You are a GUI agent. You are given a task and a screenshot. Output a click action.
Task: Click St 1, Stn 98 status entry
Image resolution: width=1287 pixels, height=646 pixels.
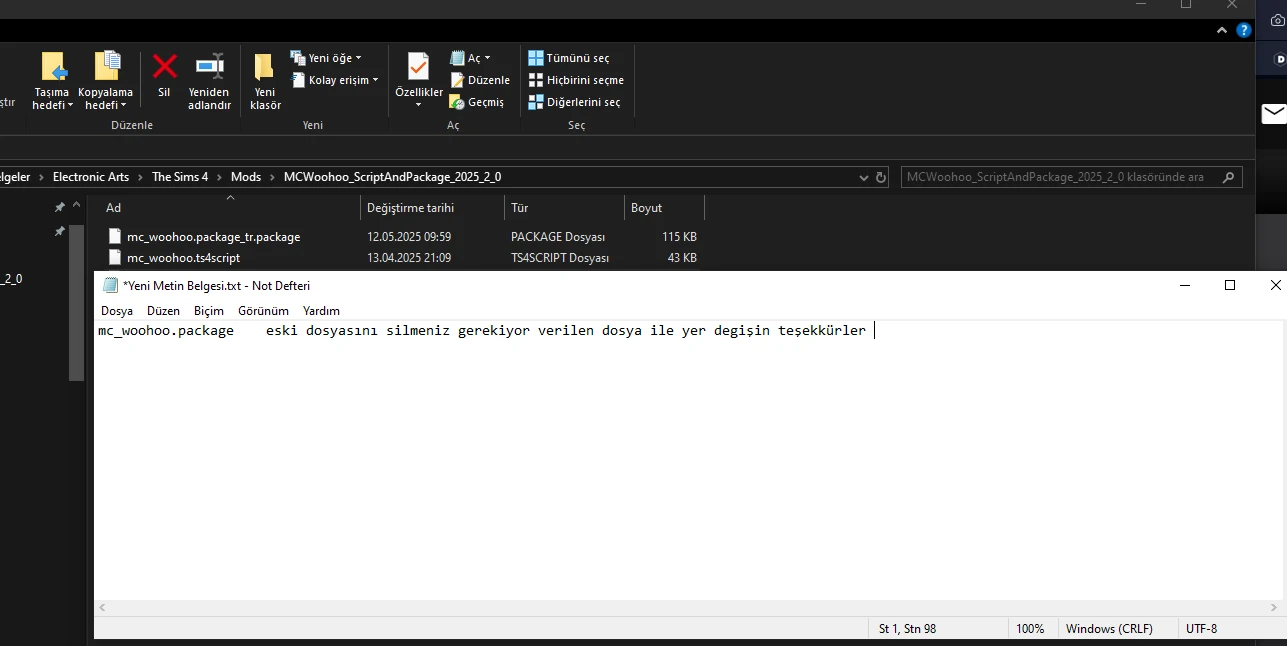click(907, 629)
